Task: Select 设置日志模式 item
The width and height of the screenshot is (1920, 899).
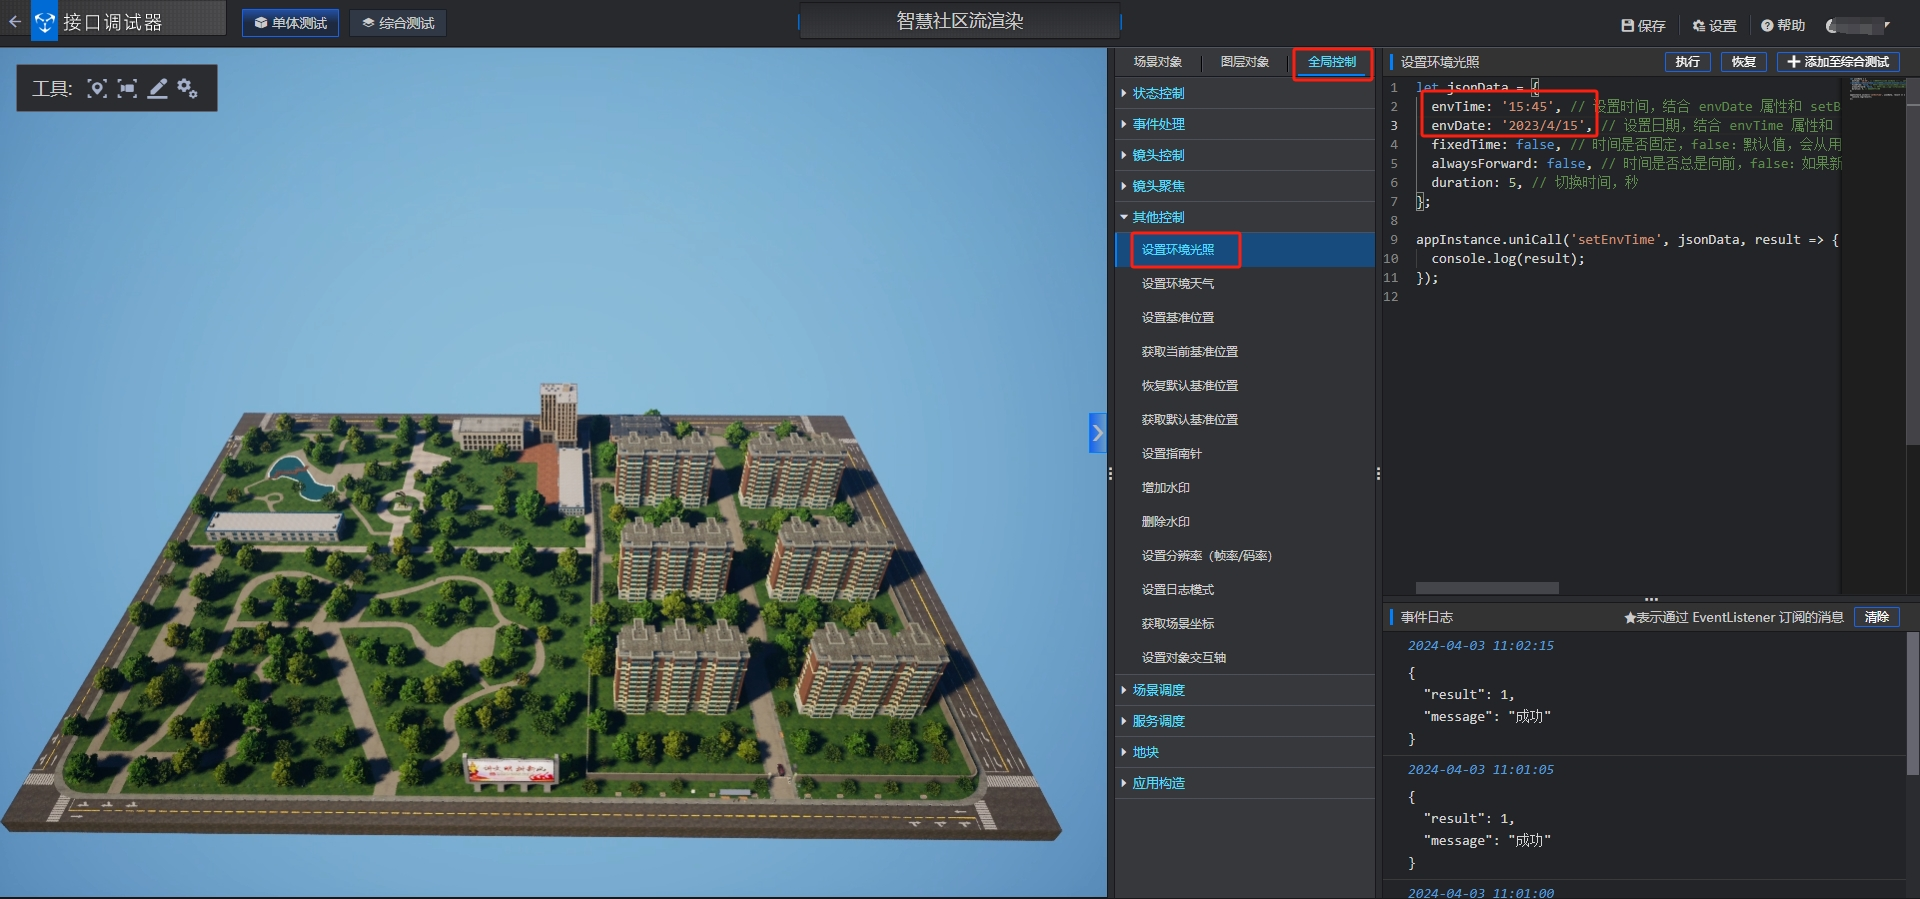Action: click(1245, 590)
